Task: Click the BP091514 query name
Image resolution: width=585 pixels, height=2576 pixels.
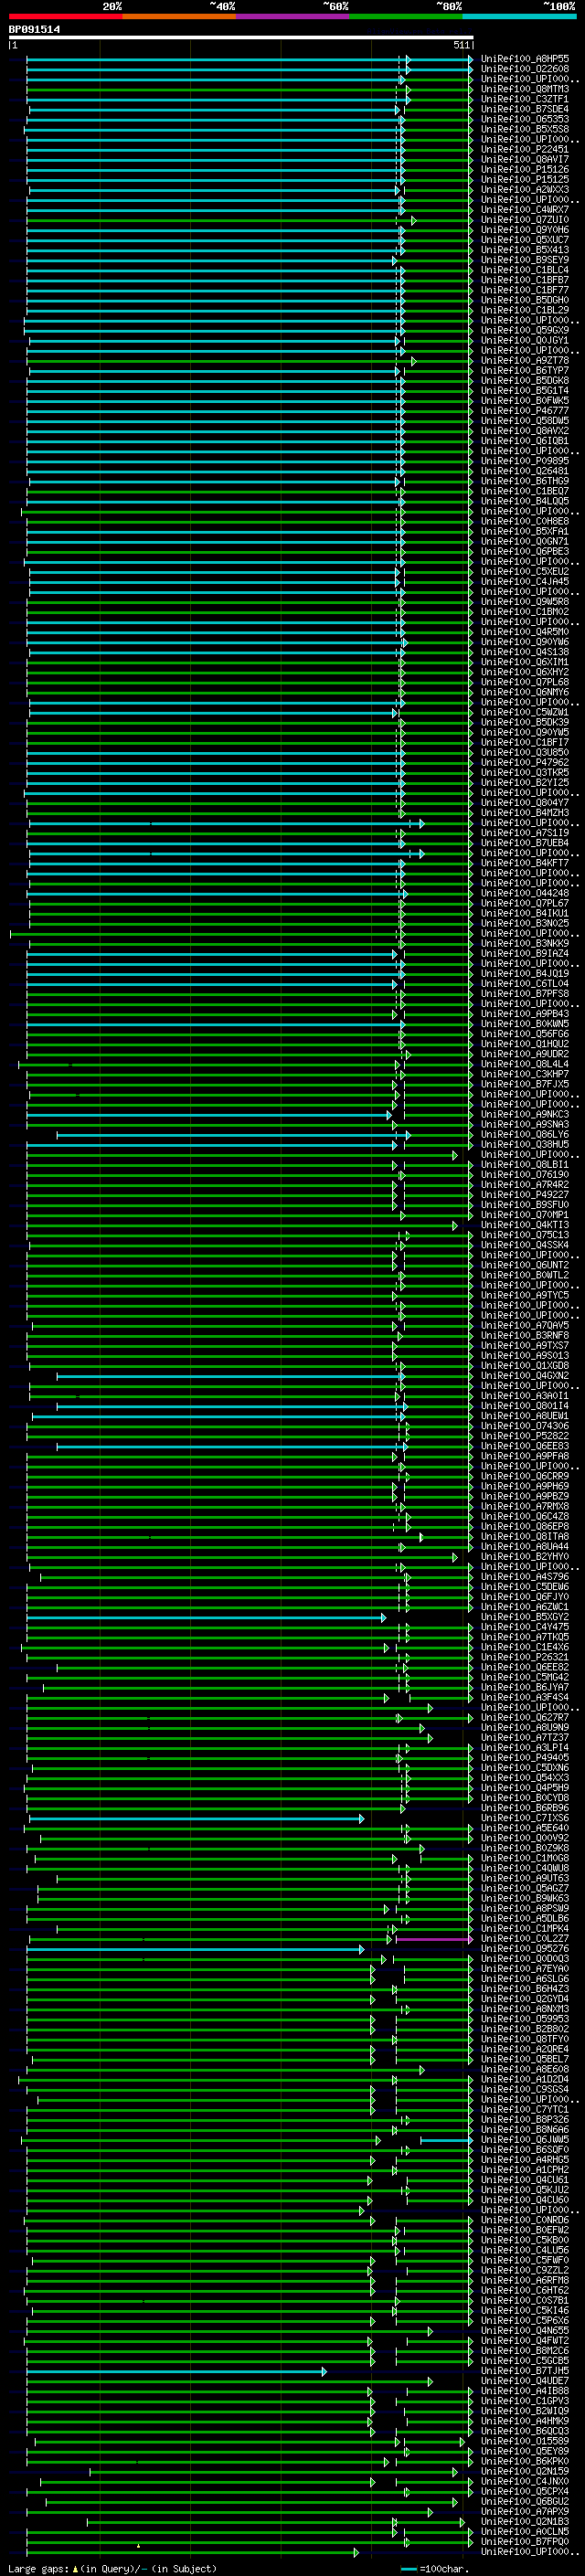Action: [34, 29]
